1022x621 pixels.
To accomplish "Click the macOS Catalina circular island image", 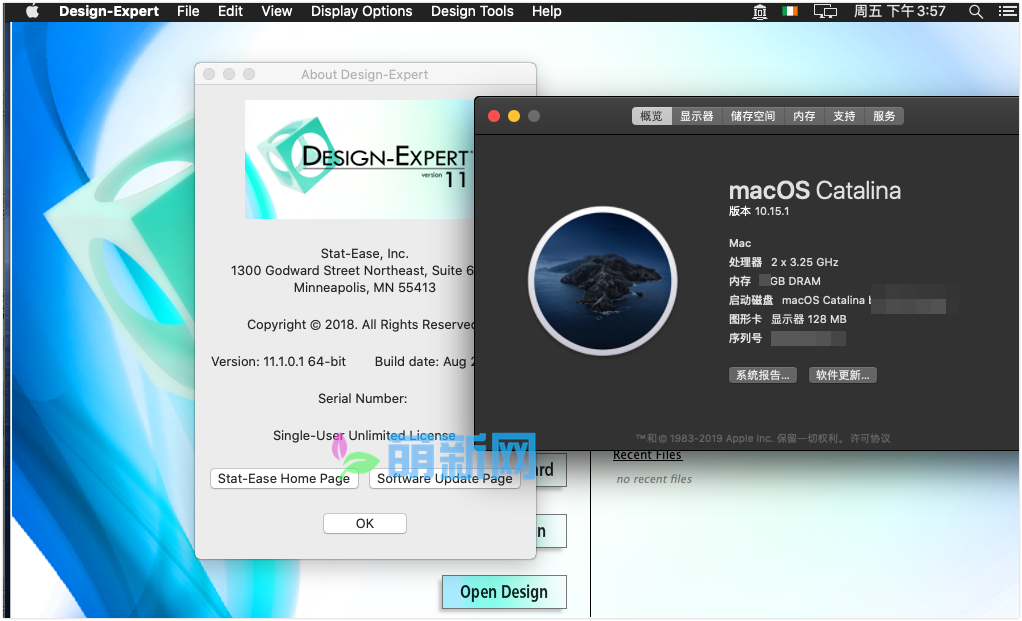I will 602,281.
